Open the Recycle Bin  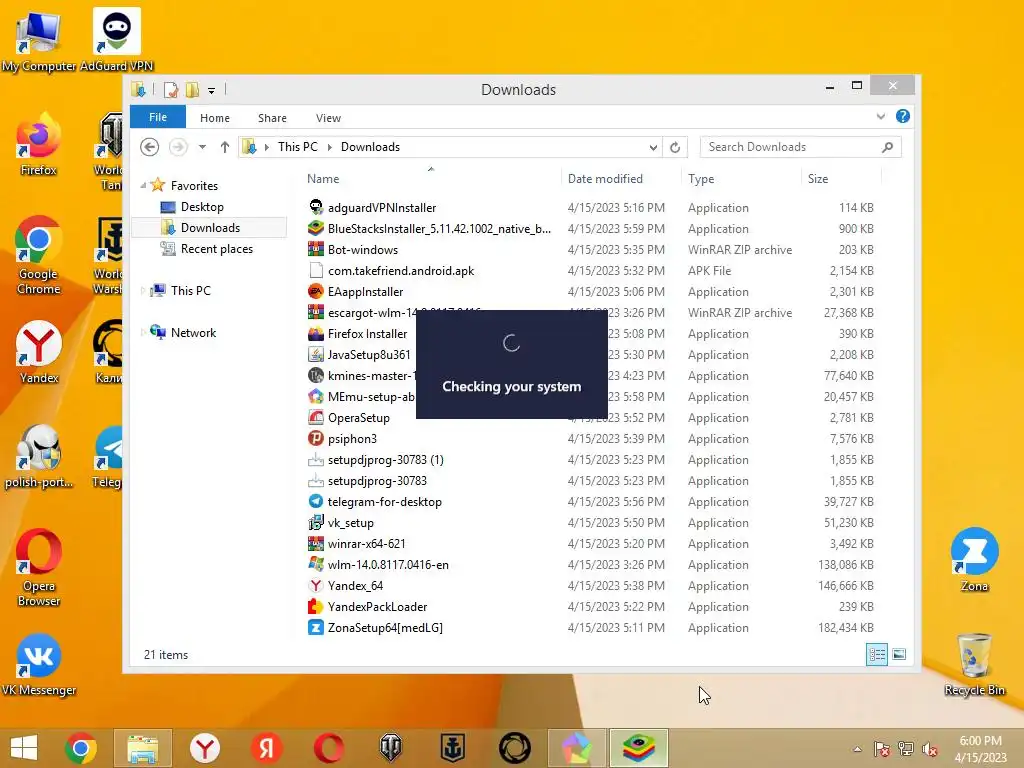pos(974,664)
